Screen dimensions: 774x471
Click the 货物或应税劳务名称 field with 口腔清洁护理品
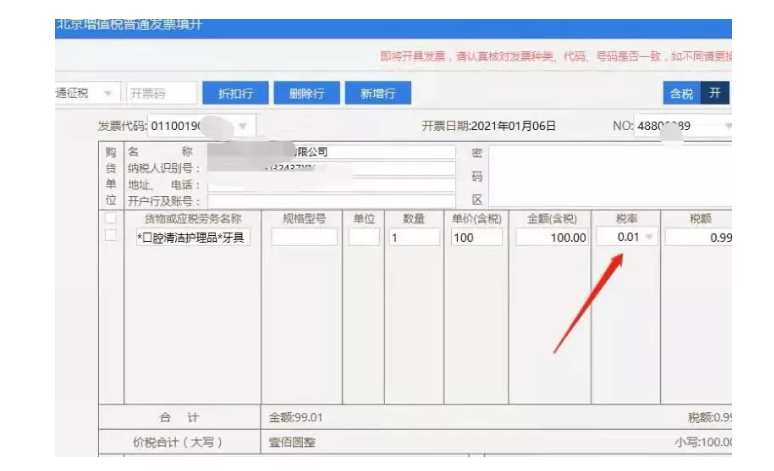coord(193,237)
